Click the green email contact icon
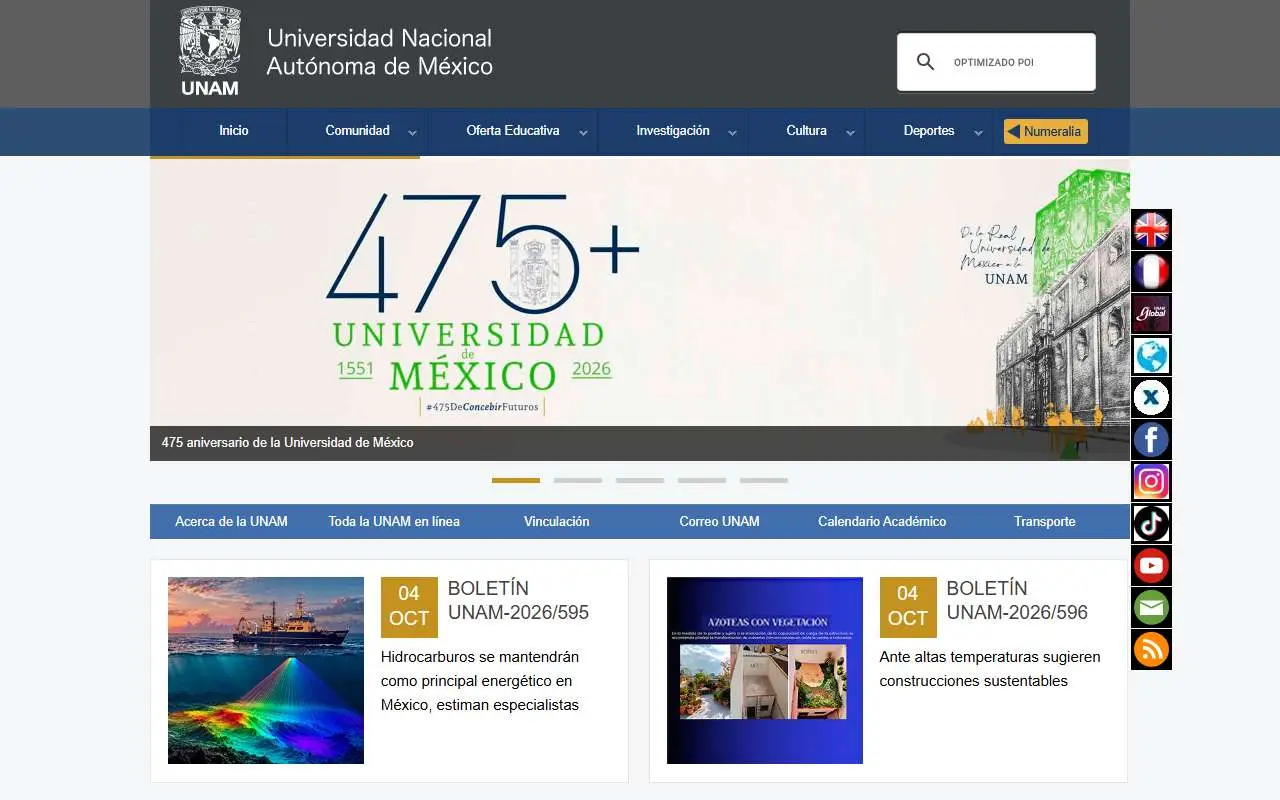The width and height of the screenshot is (1280, 800). tap(1151, 608)
